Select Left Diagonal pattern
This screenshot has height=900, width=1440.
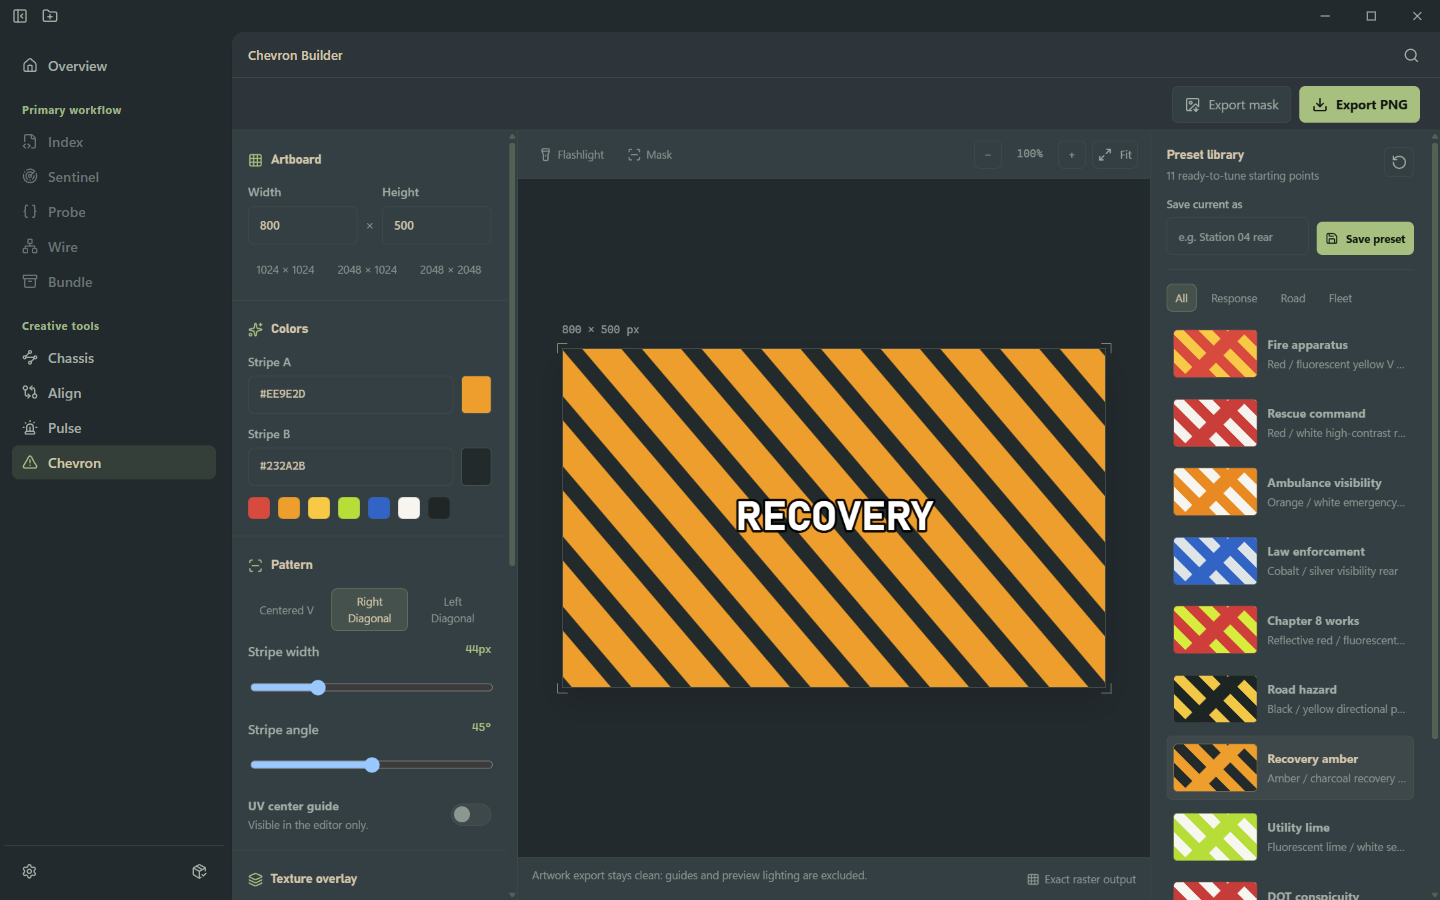coord(452,610)
